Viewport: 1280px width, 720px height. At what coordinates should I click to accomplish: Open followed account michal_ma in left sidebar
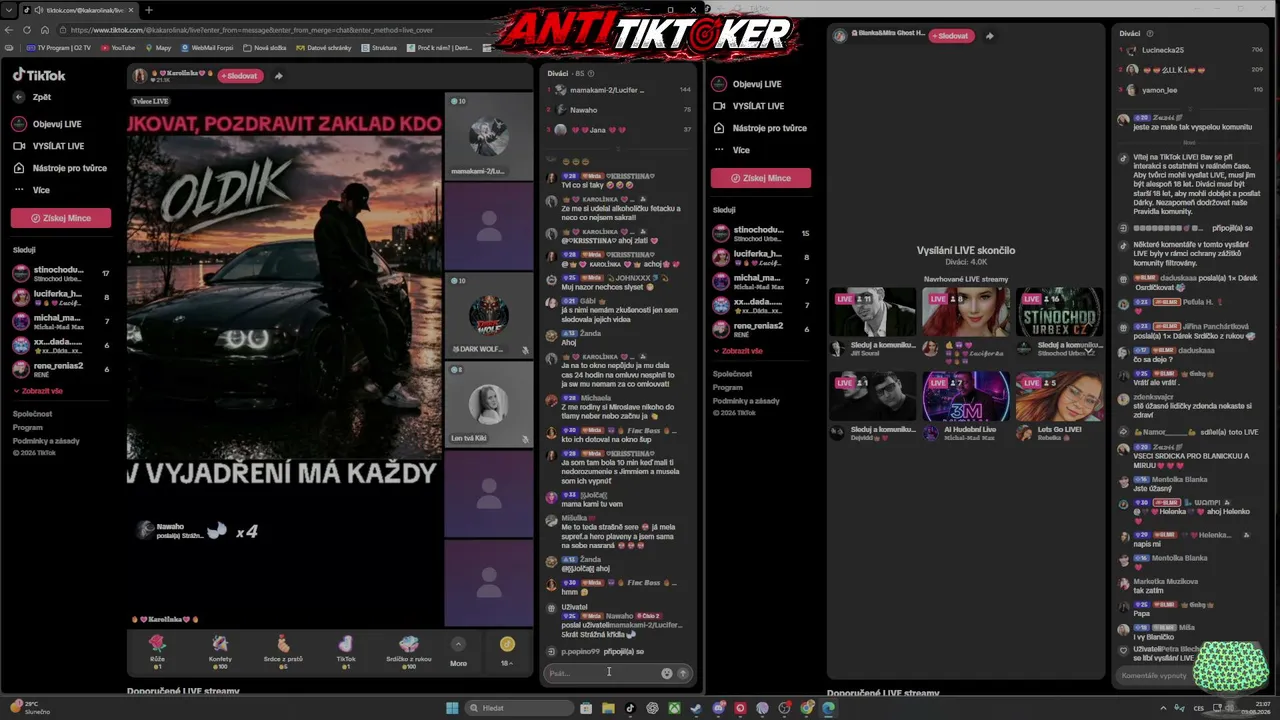(61, 321)
